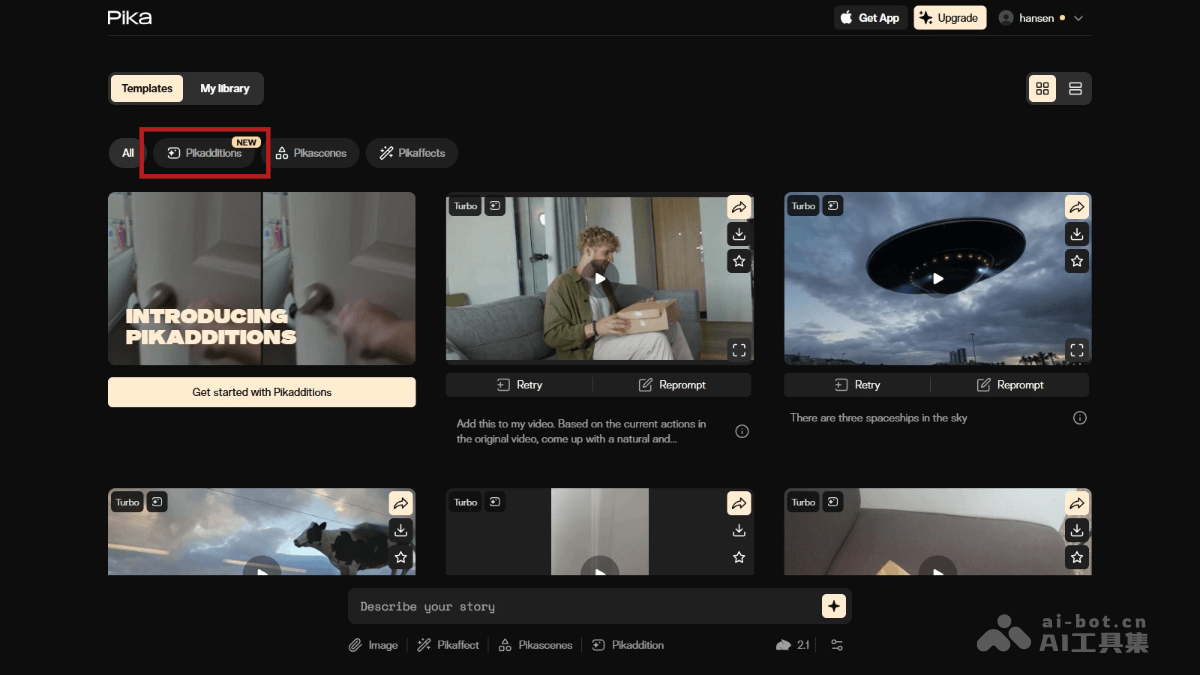Open generation settings sliders icon
This screenshot has width=1200, height=675.
(x=837, y=645)
